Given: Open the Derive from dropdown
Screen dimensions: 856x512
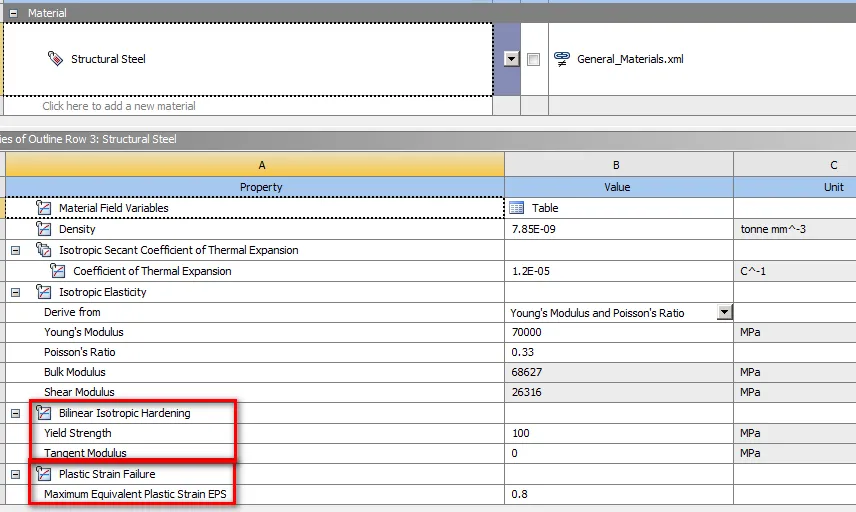Looking at the screenshot, I should (x=725, y=313).
